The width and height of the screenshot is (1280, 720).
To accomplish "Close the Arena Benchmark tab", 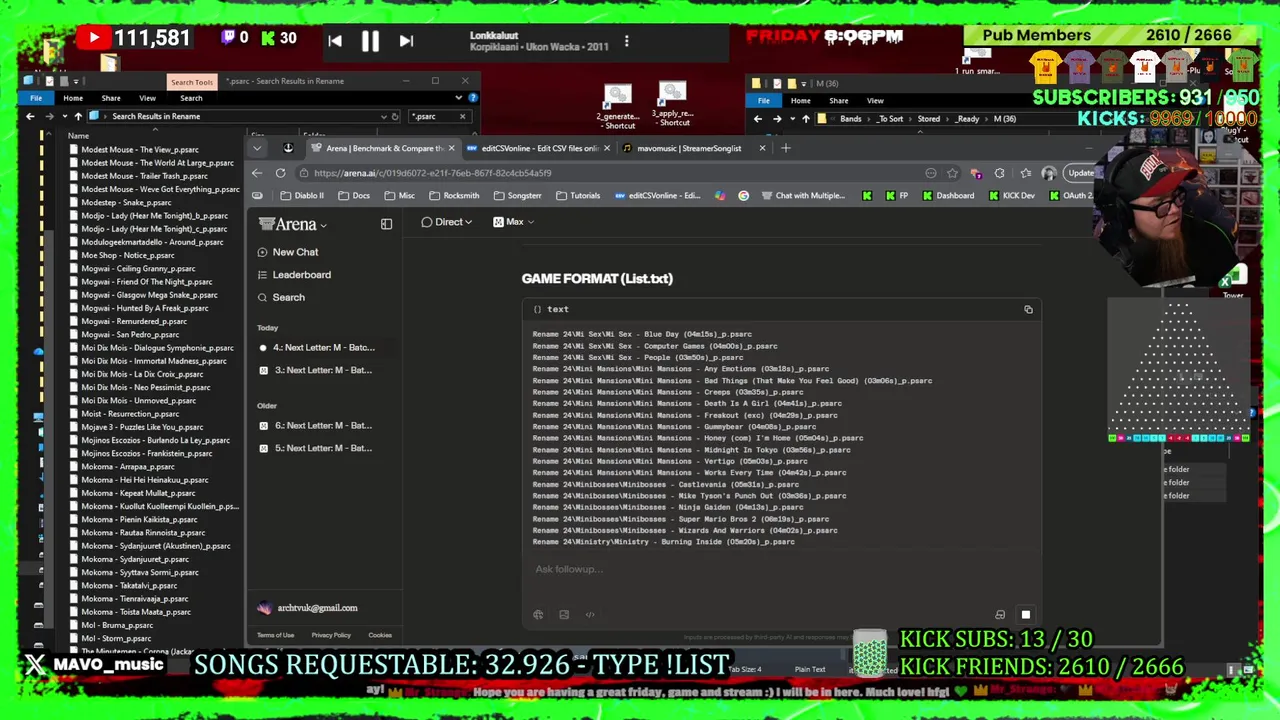I will [x=451, y=148].
